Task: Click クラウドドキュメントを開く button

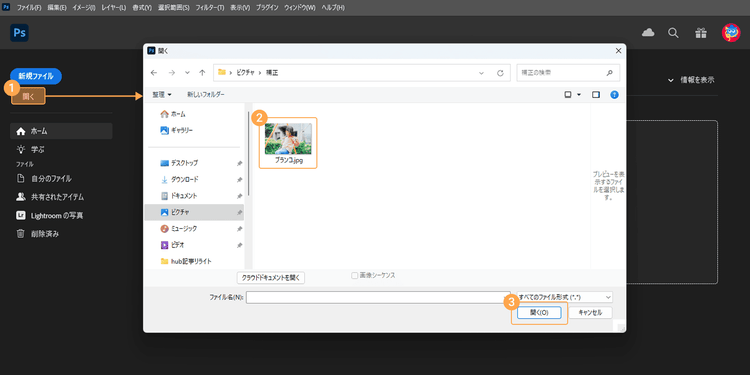Action: pos(271,278)
